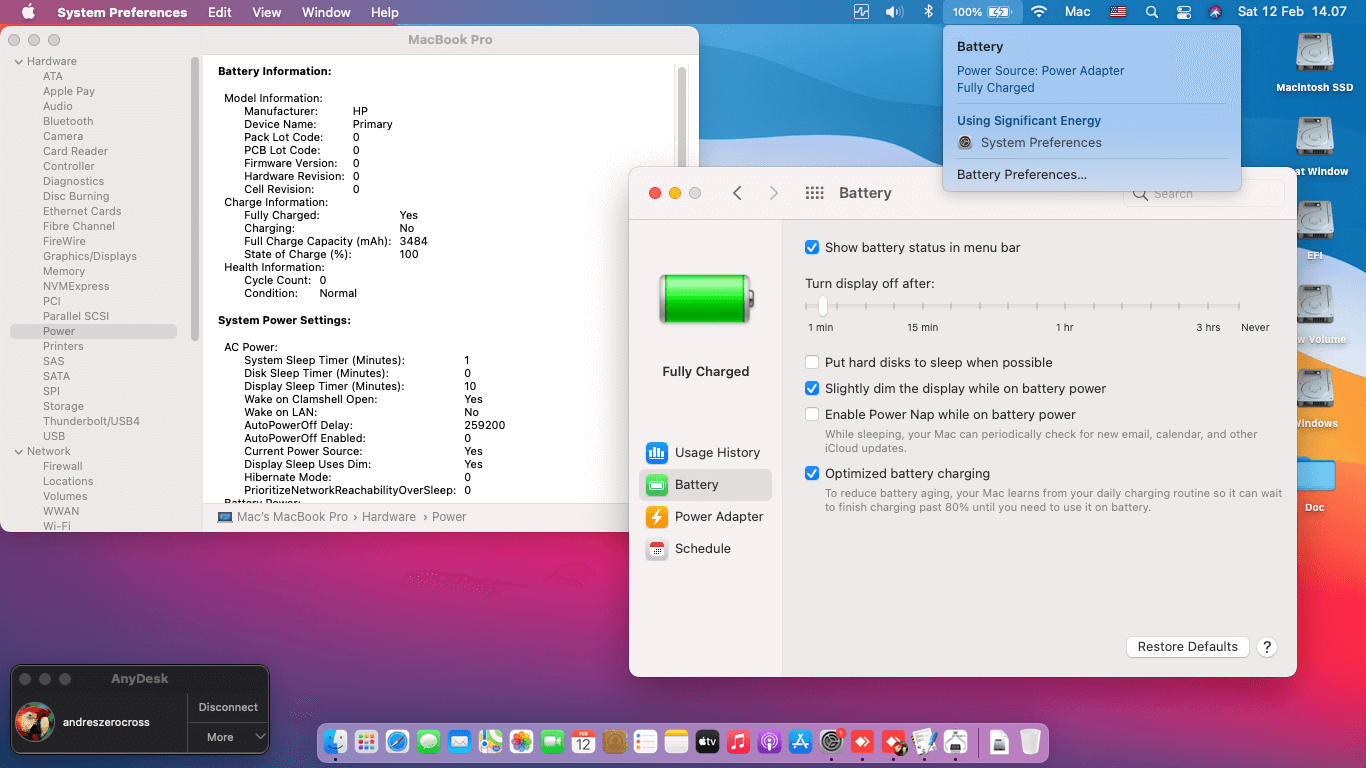Open the Macintosh SSD desktop drive
This screenshot has width=1366, height=768.
[x=1314, y=62]
